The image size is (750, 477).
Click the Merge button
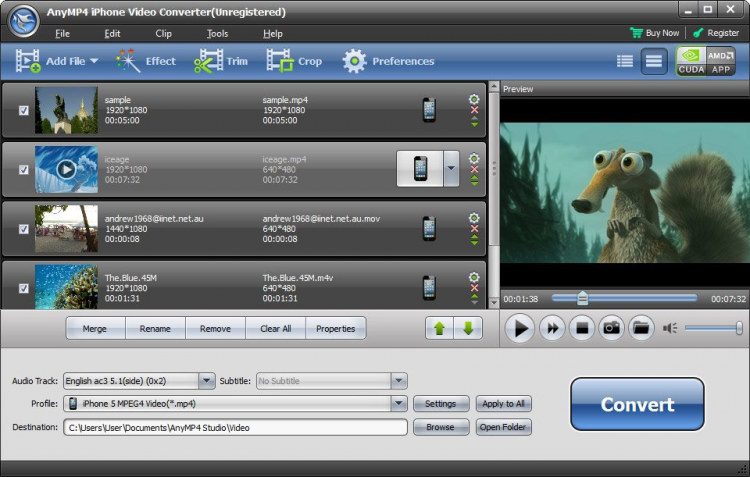(95, 329)
